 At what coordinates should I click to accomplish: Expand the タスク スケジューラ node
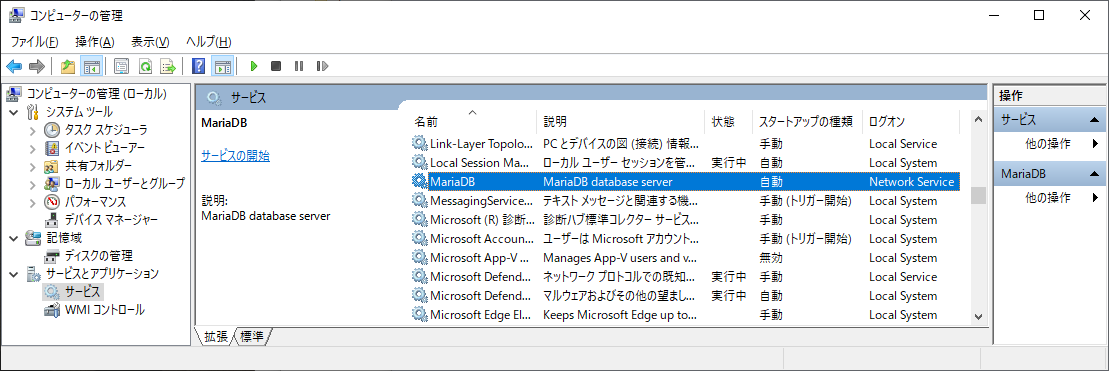(x=33, y=130)
